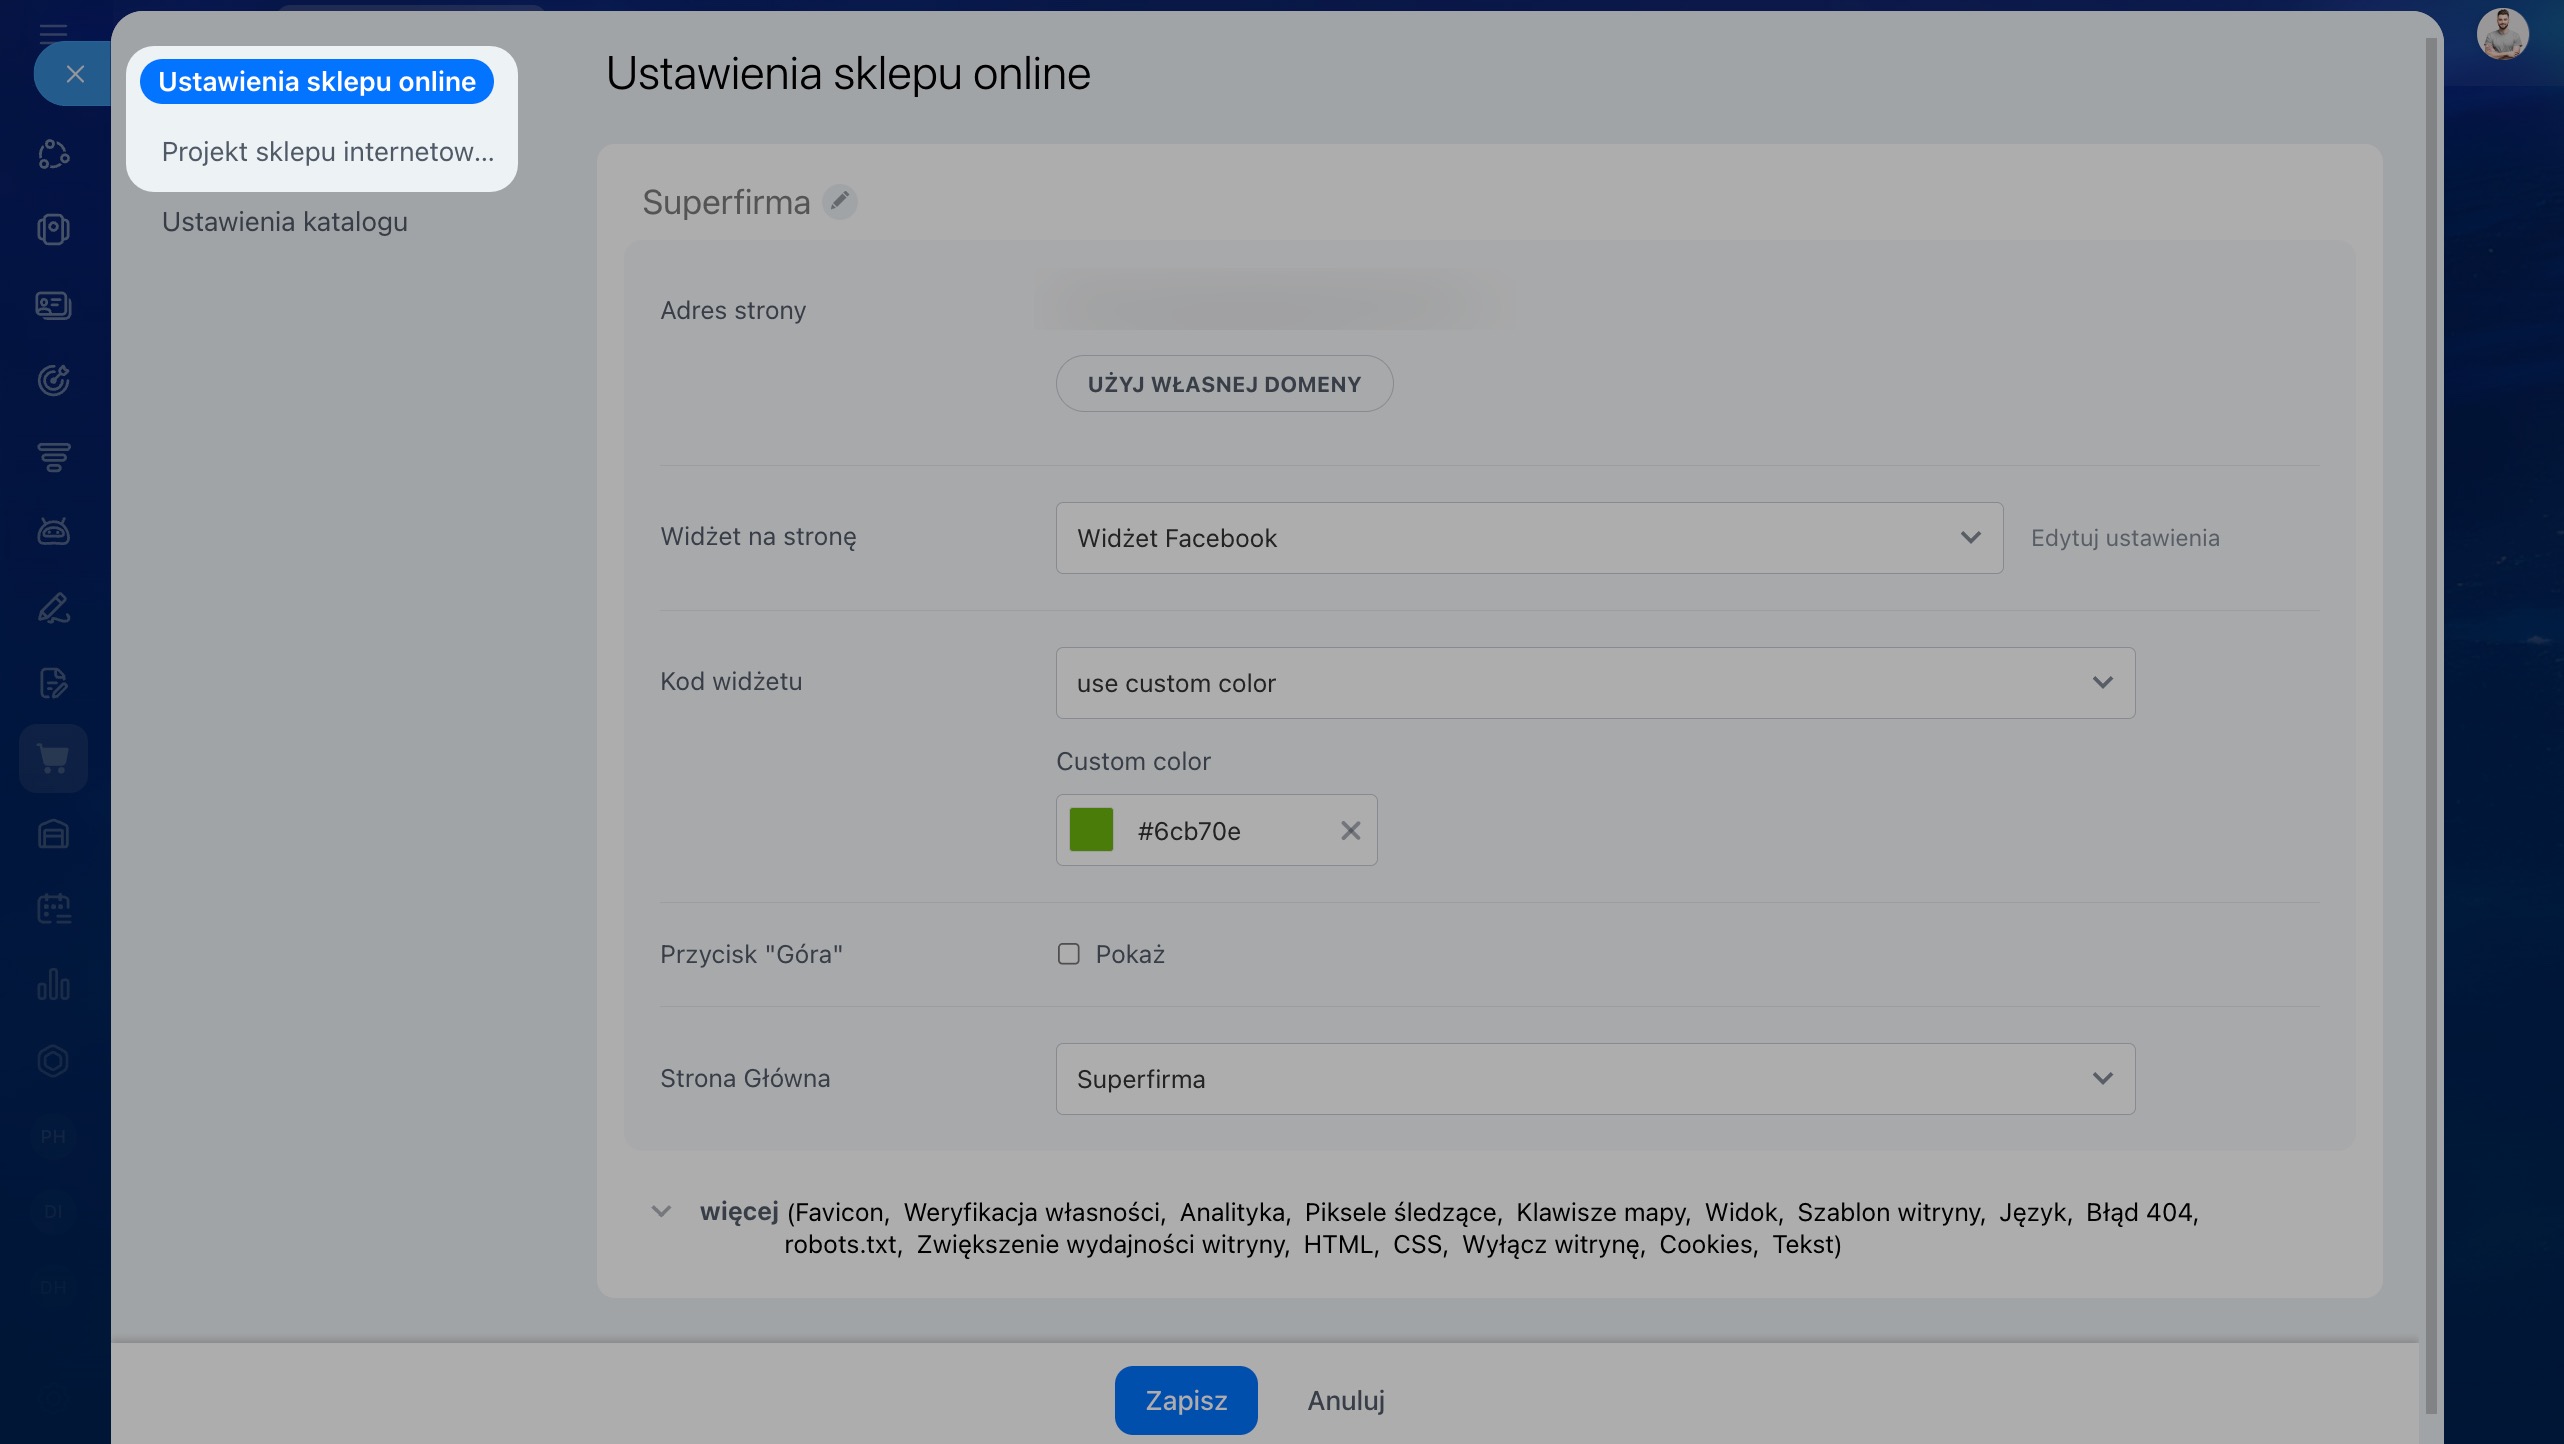Select Ustawienia katalogu menu item
2564x1444 pixels.
click(285, 222)
